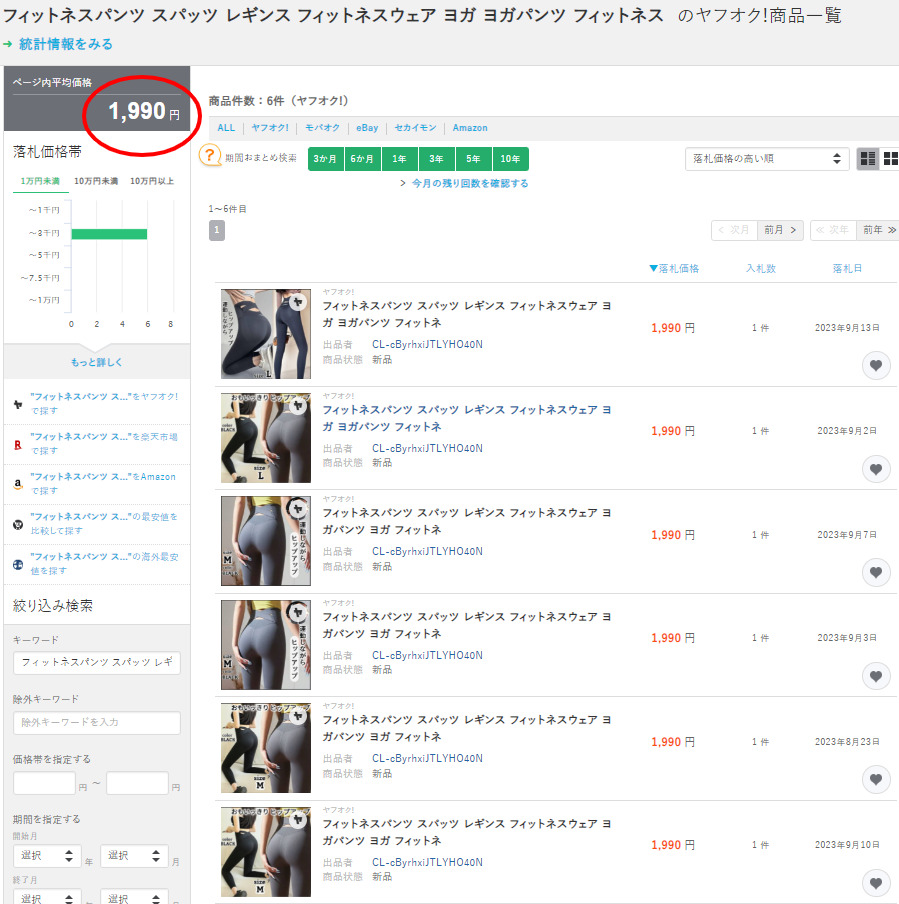Go to previous month with 前月 button

(x=780, y=230)
